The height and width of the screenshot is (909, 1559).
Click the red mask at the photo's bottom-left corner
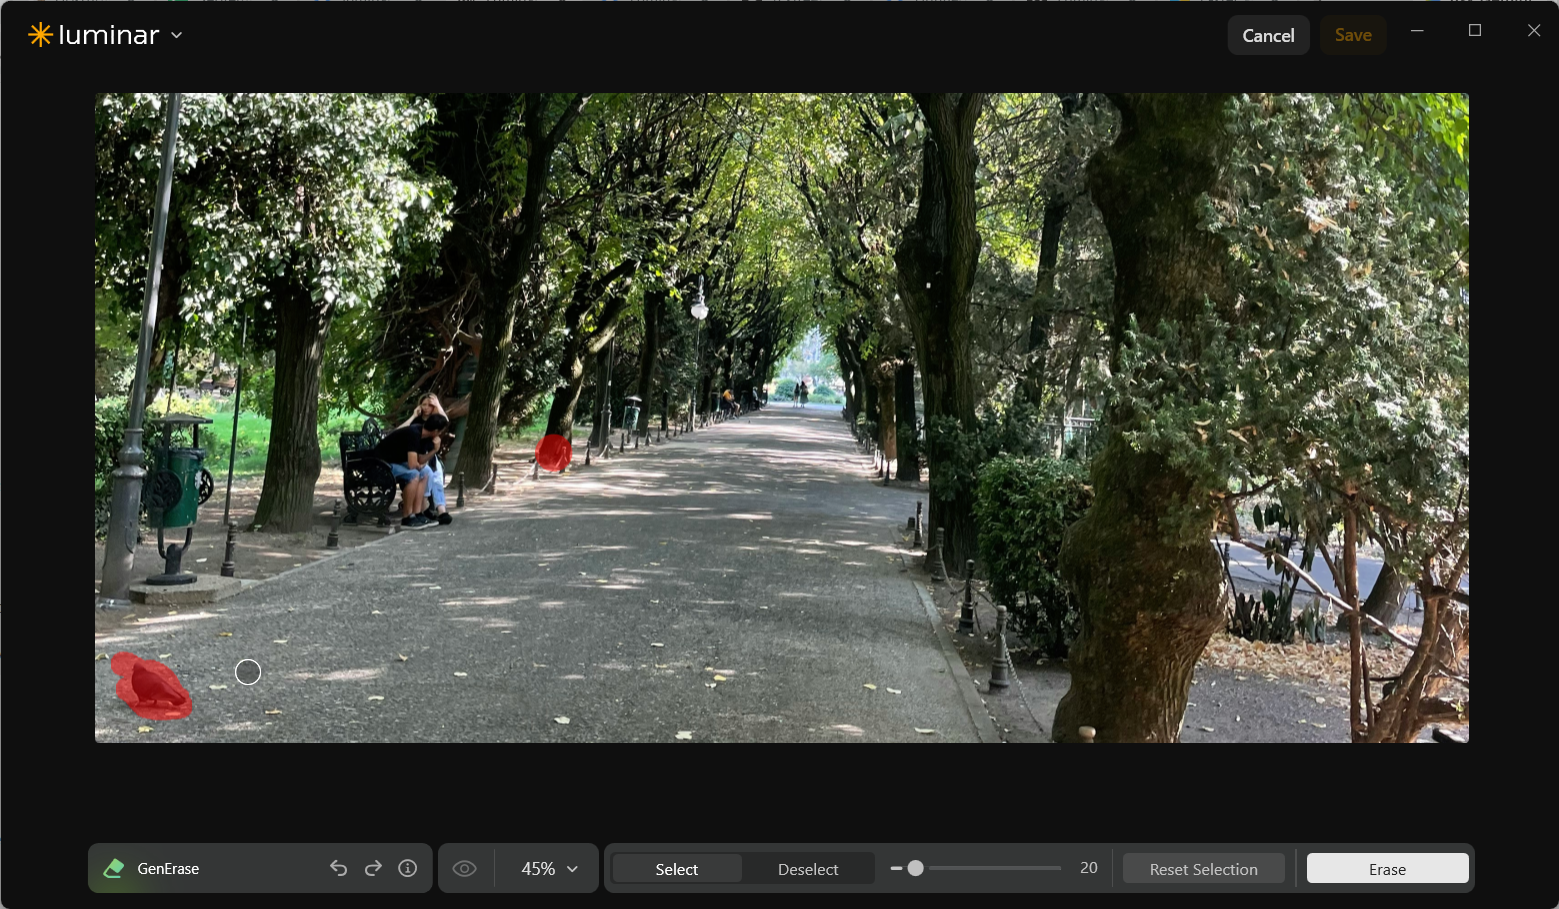click(150, 686)
